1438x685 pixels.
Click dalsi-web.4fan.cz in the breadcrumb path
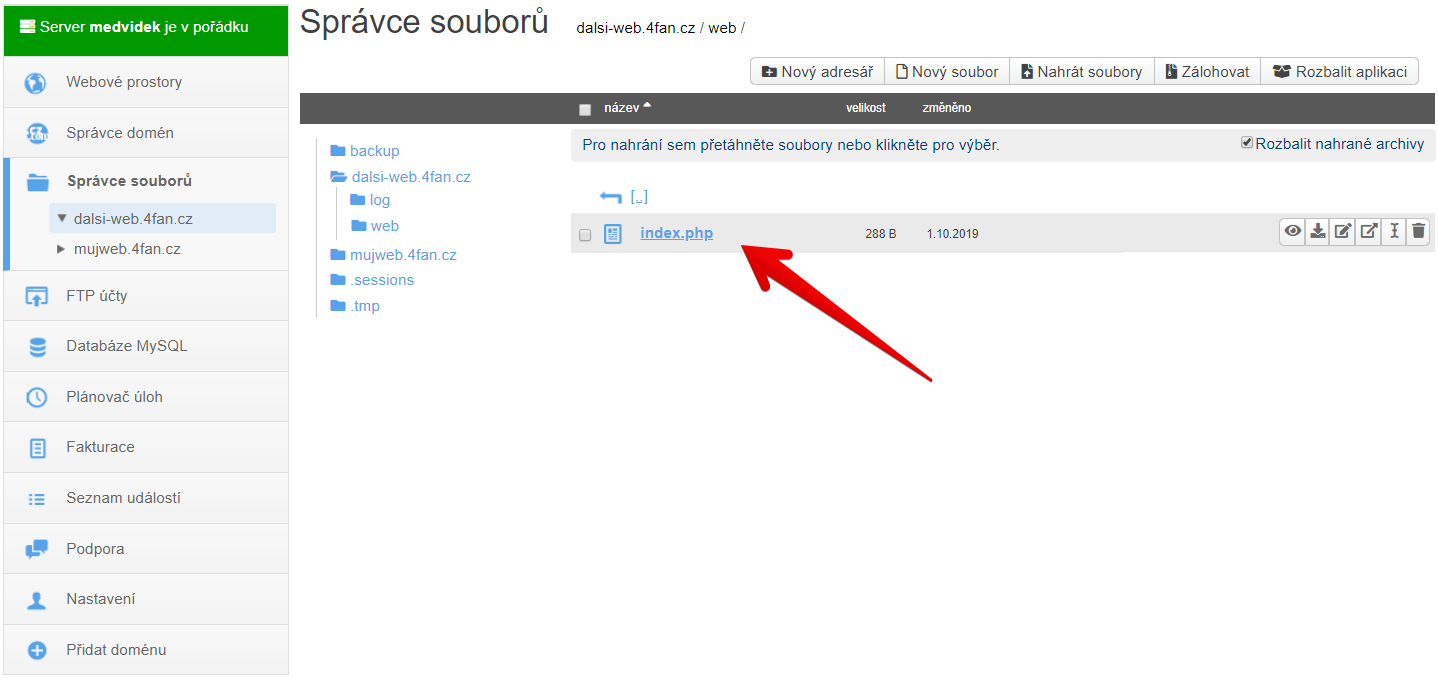635,28
